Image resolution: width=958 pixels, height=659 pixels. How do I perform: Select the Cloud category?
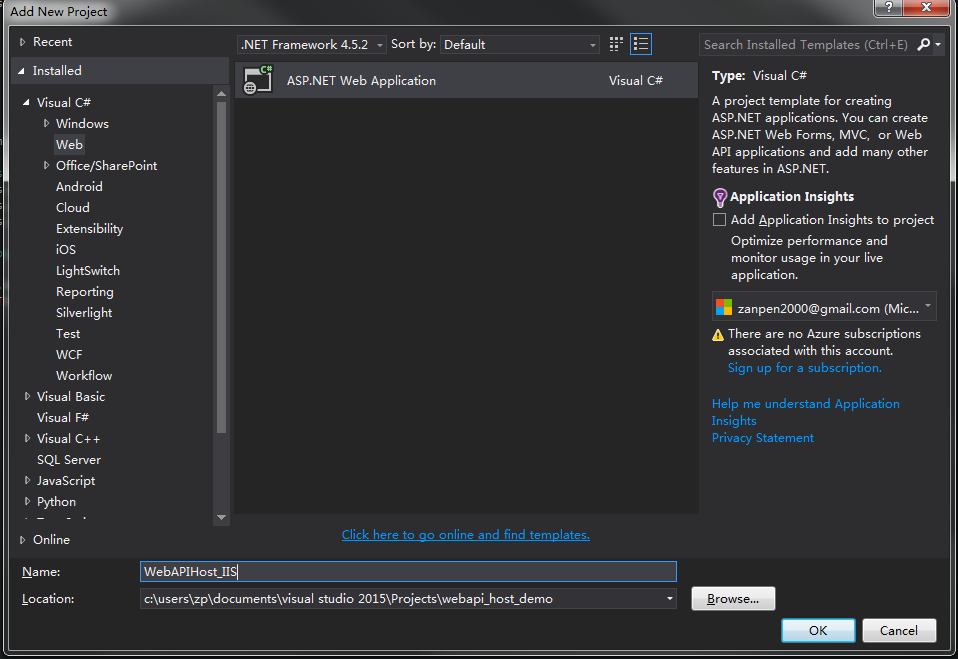coord(73,208)
